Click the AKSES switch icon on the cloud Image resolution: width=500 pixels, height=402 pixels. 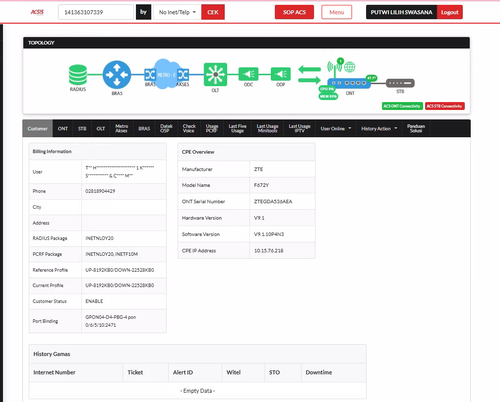pyautogui.click(x=183, y=75)
